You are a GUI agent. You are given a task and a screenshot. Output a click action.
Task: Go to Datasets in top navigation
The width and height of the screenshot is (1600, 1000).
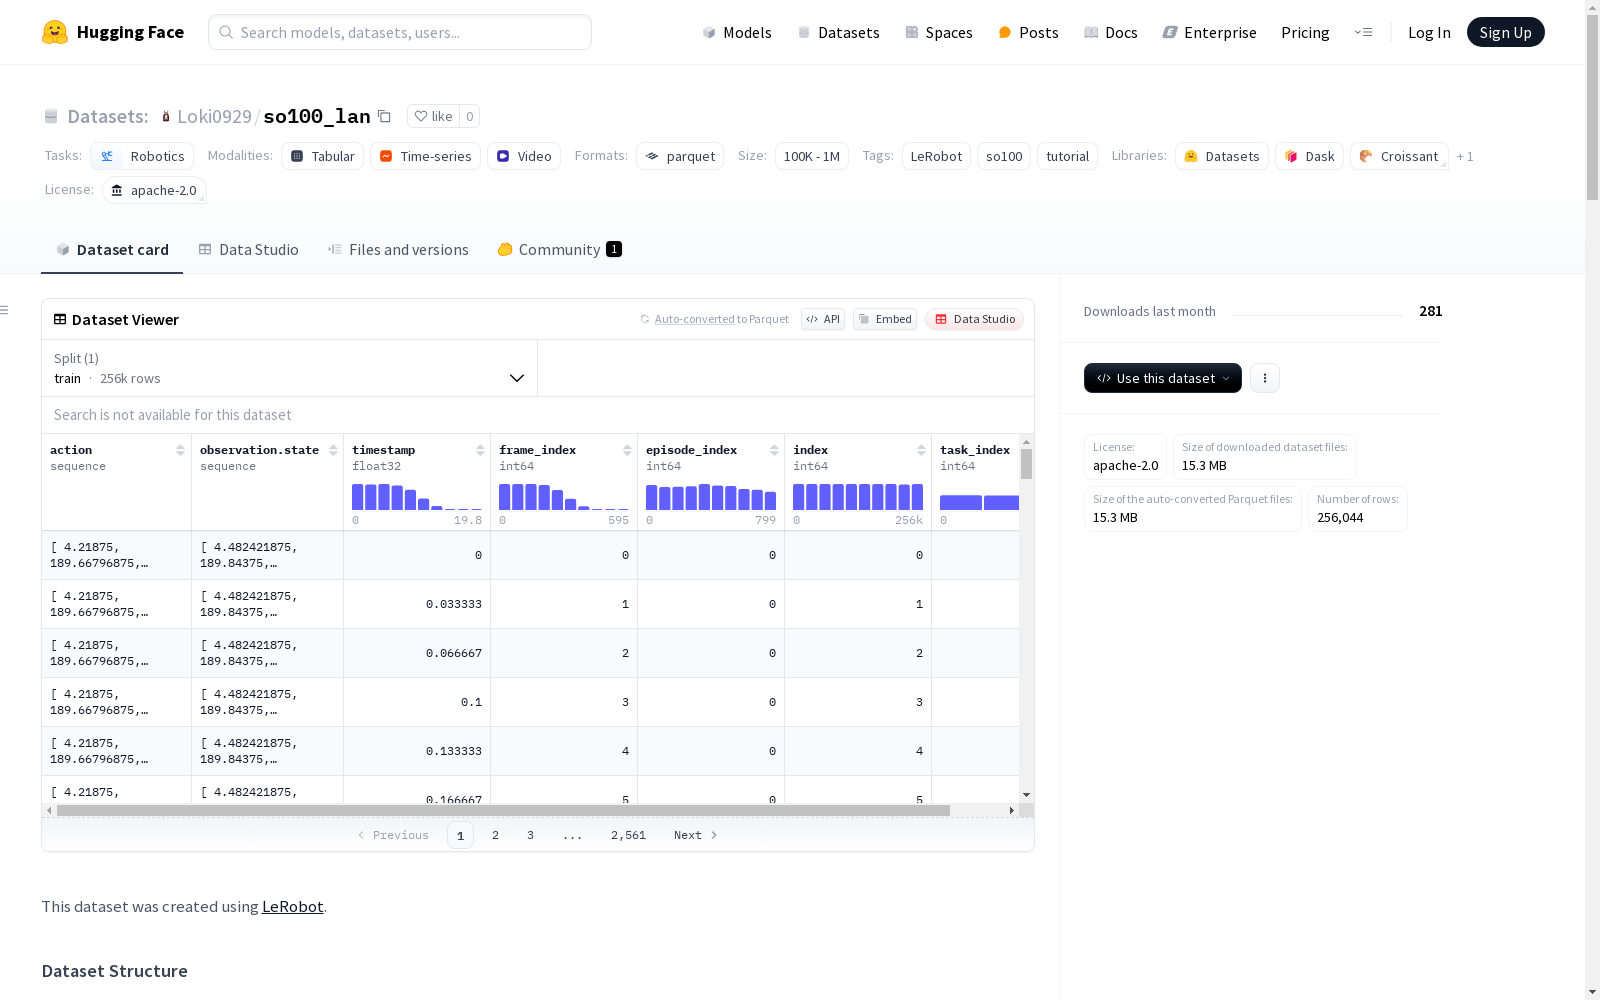[x=838, y=32]
